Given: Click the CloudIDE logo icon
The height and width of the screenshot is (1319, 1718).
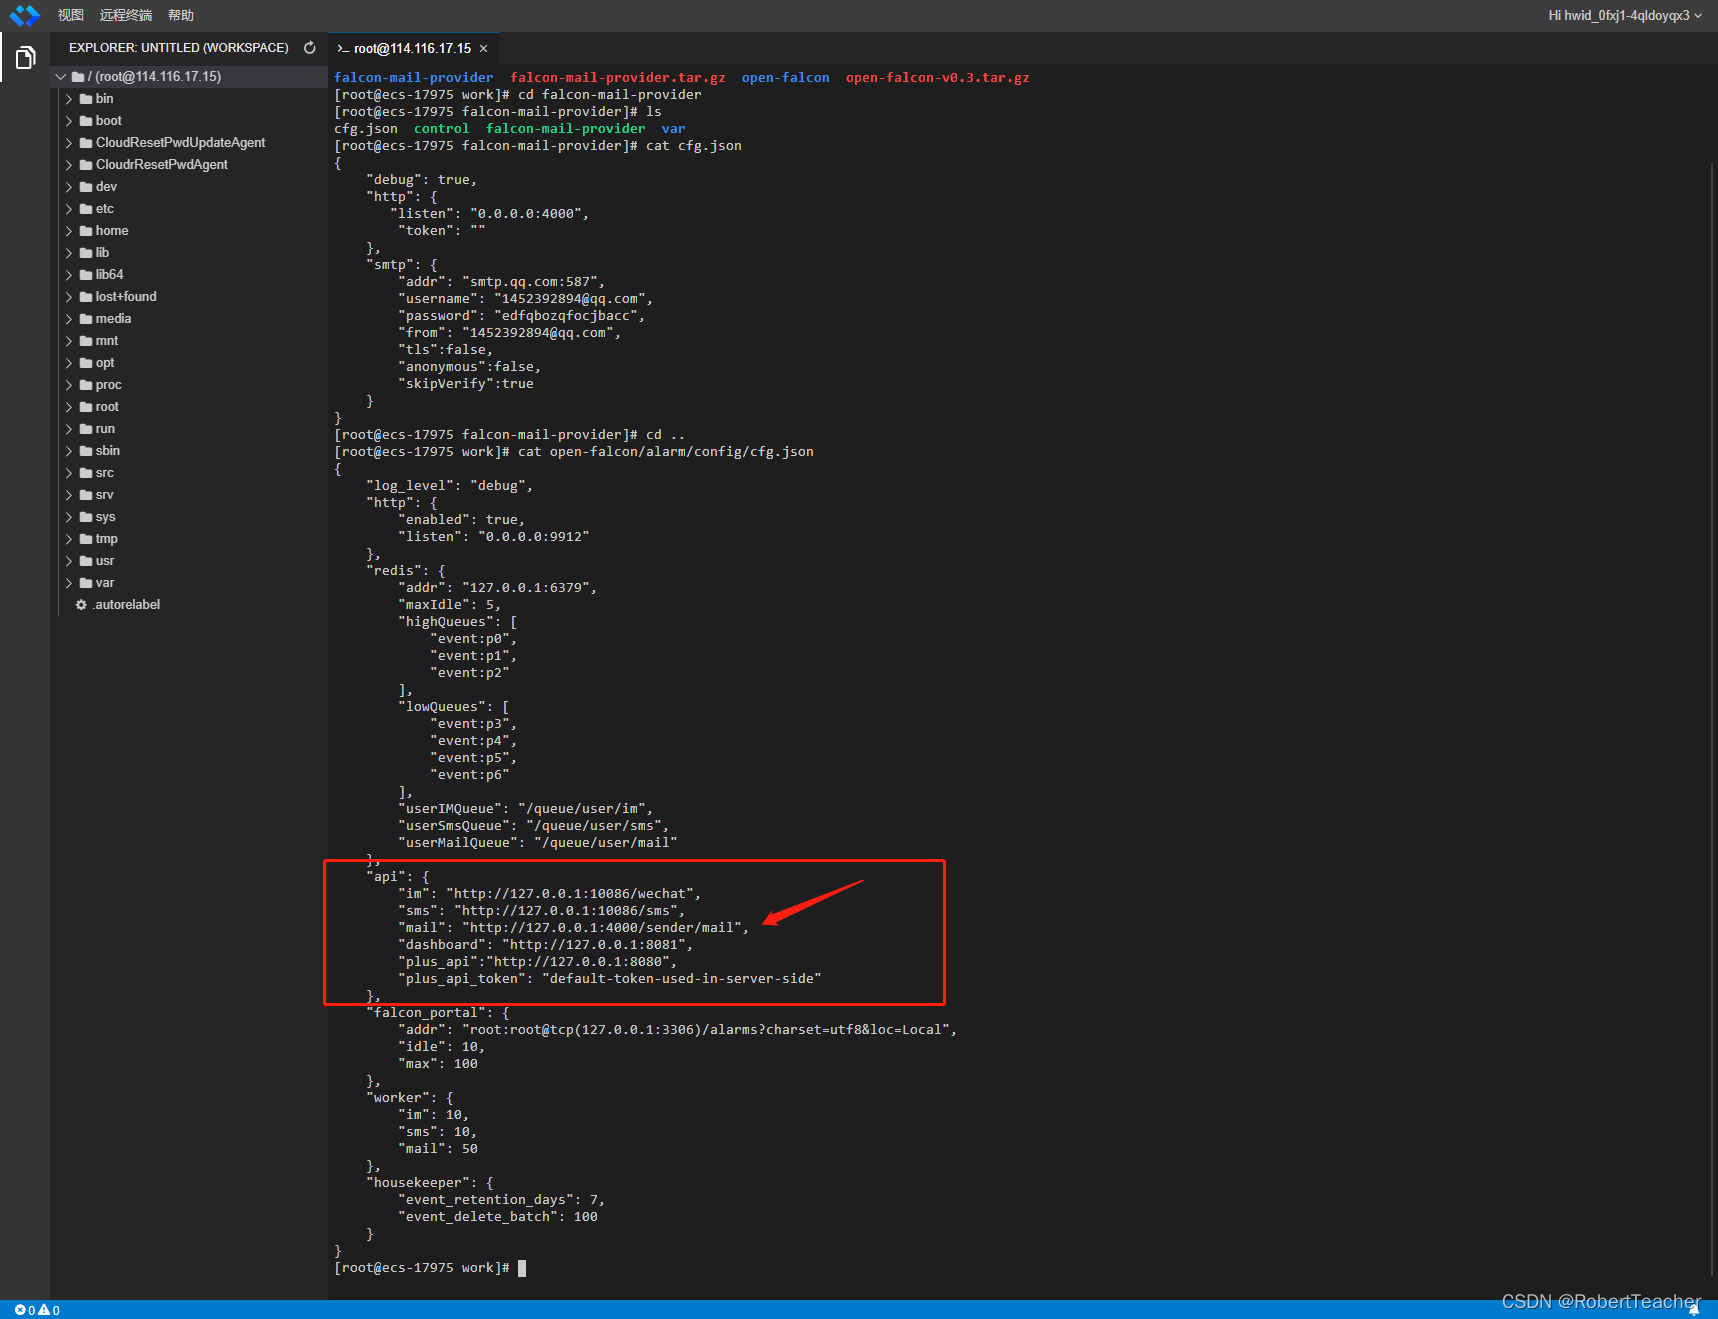Looking at the screenshot, I should click(25, 15).
